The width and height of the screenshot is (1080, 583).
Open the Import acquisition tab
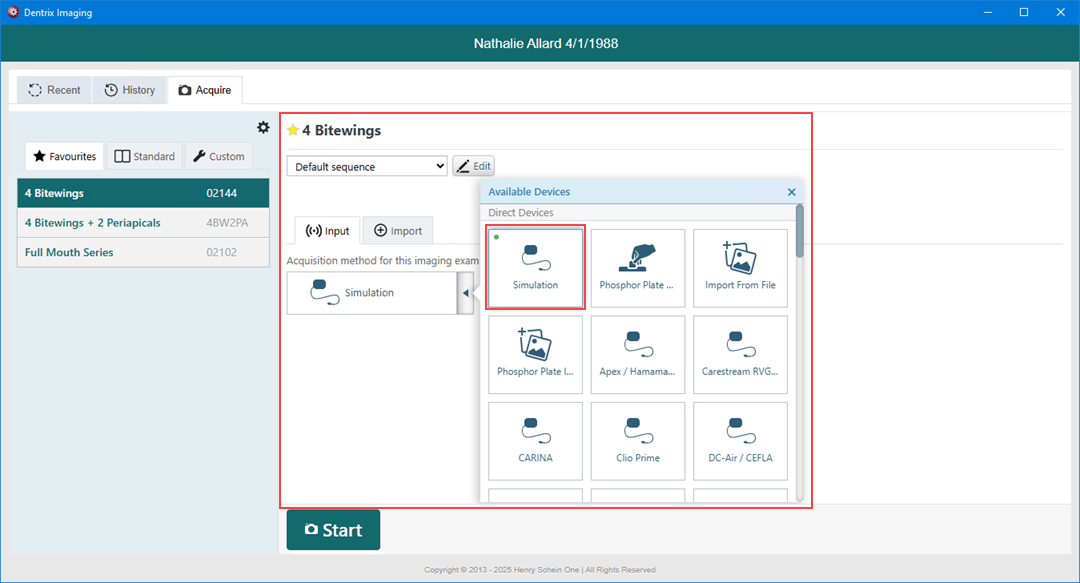click(397, 231)
